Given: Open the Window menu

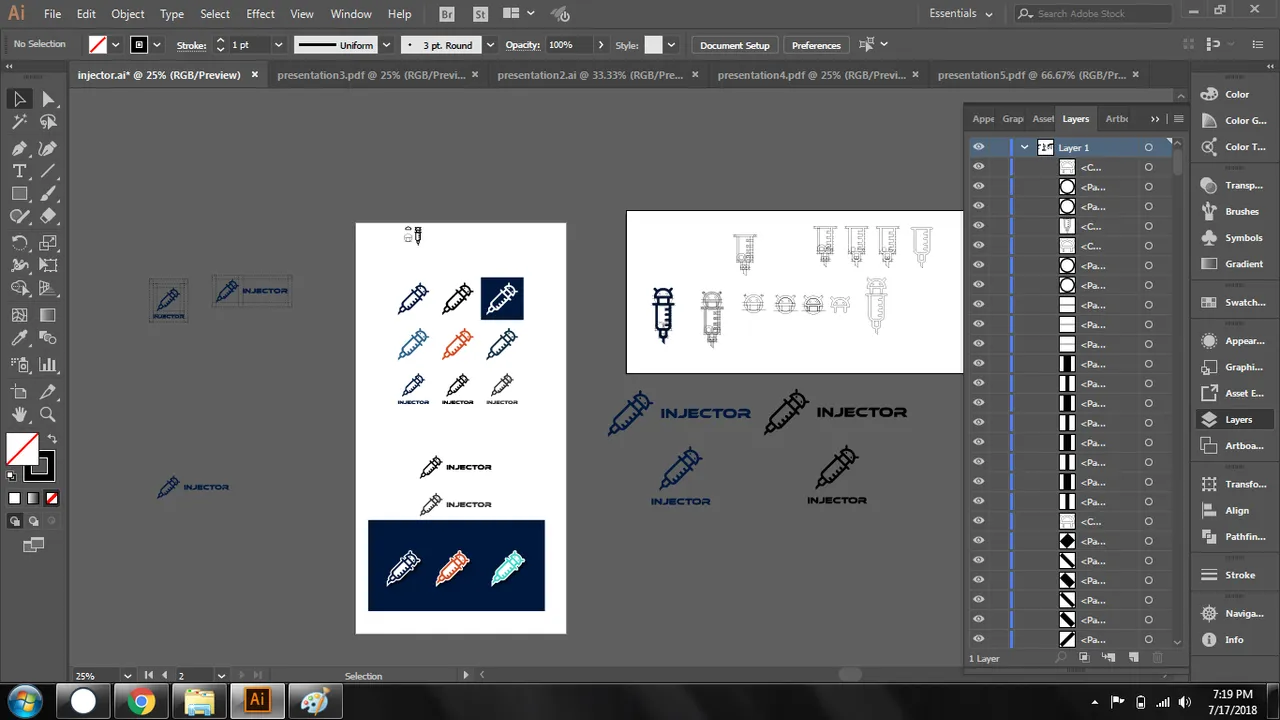Looking at the screenshot, I should coord(351,14).
